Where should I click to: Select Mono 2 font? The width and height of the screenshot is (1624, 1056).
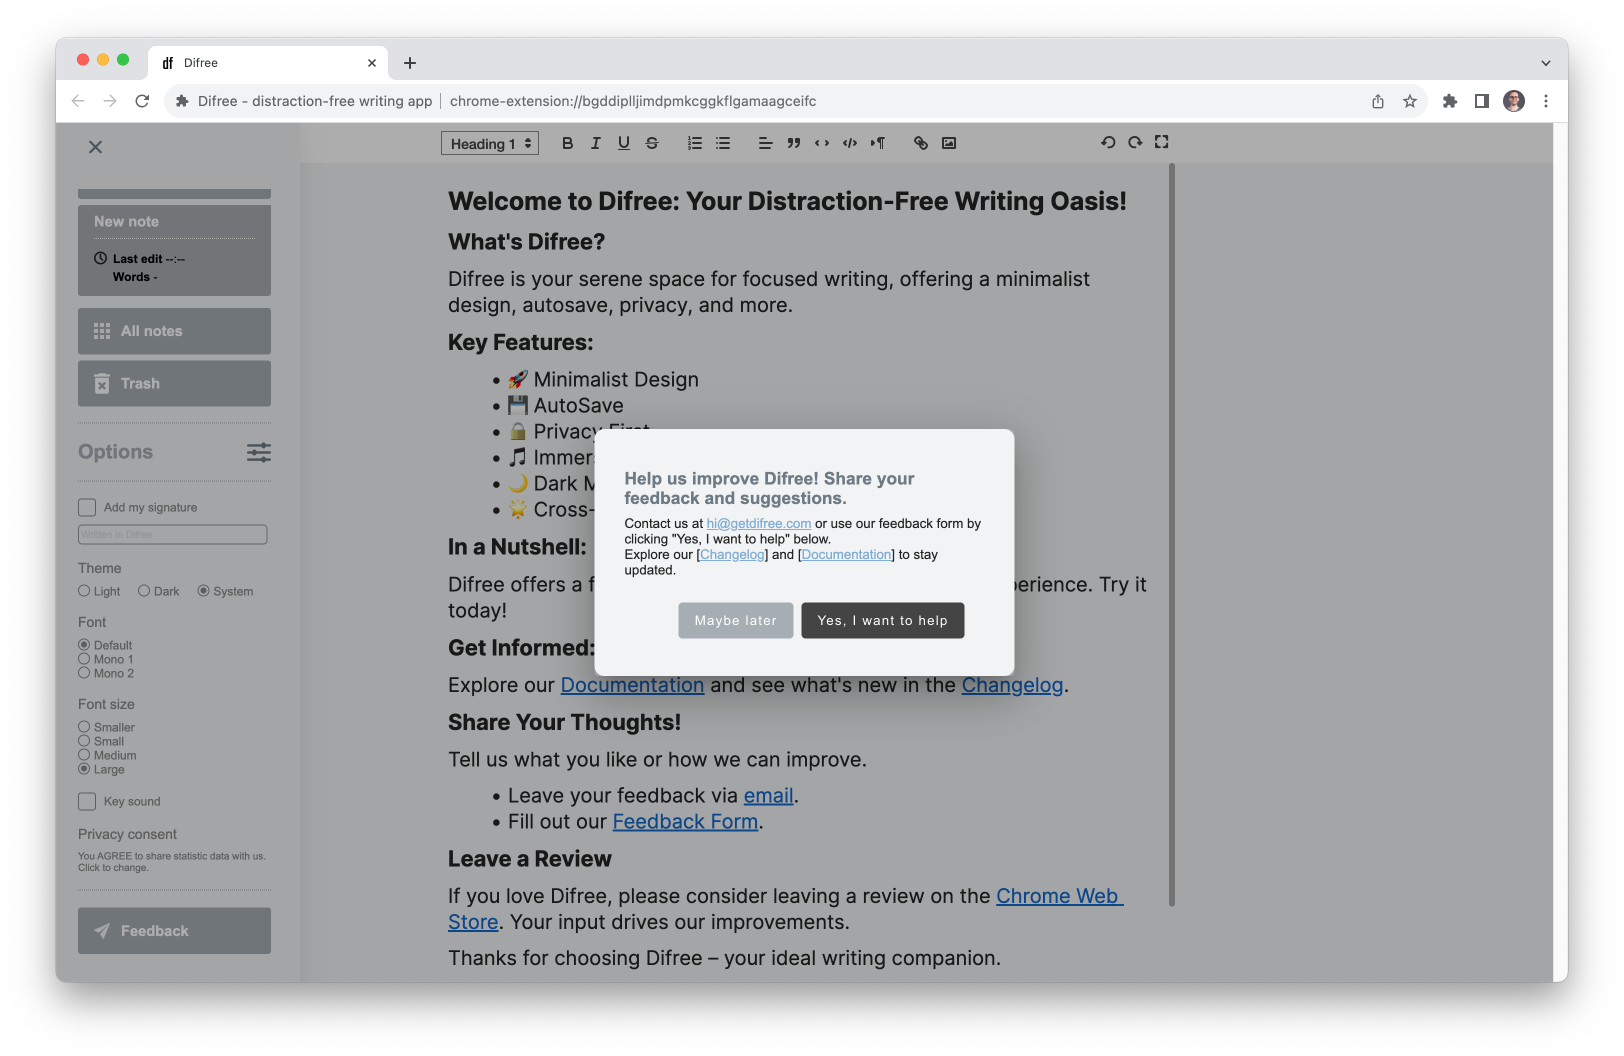point(84,673)
